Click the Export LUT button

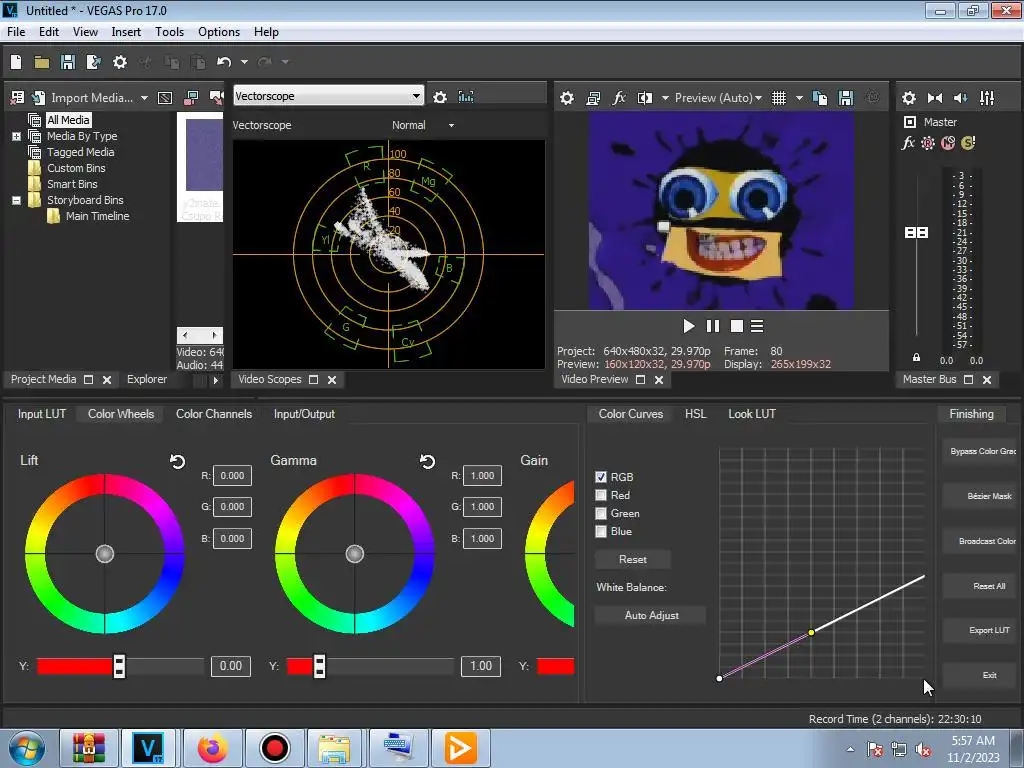(x=982, y=631)
